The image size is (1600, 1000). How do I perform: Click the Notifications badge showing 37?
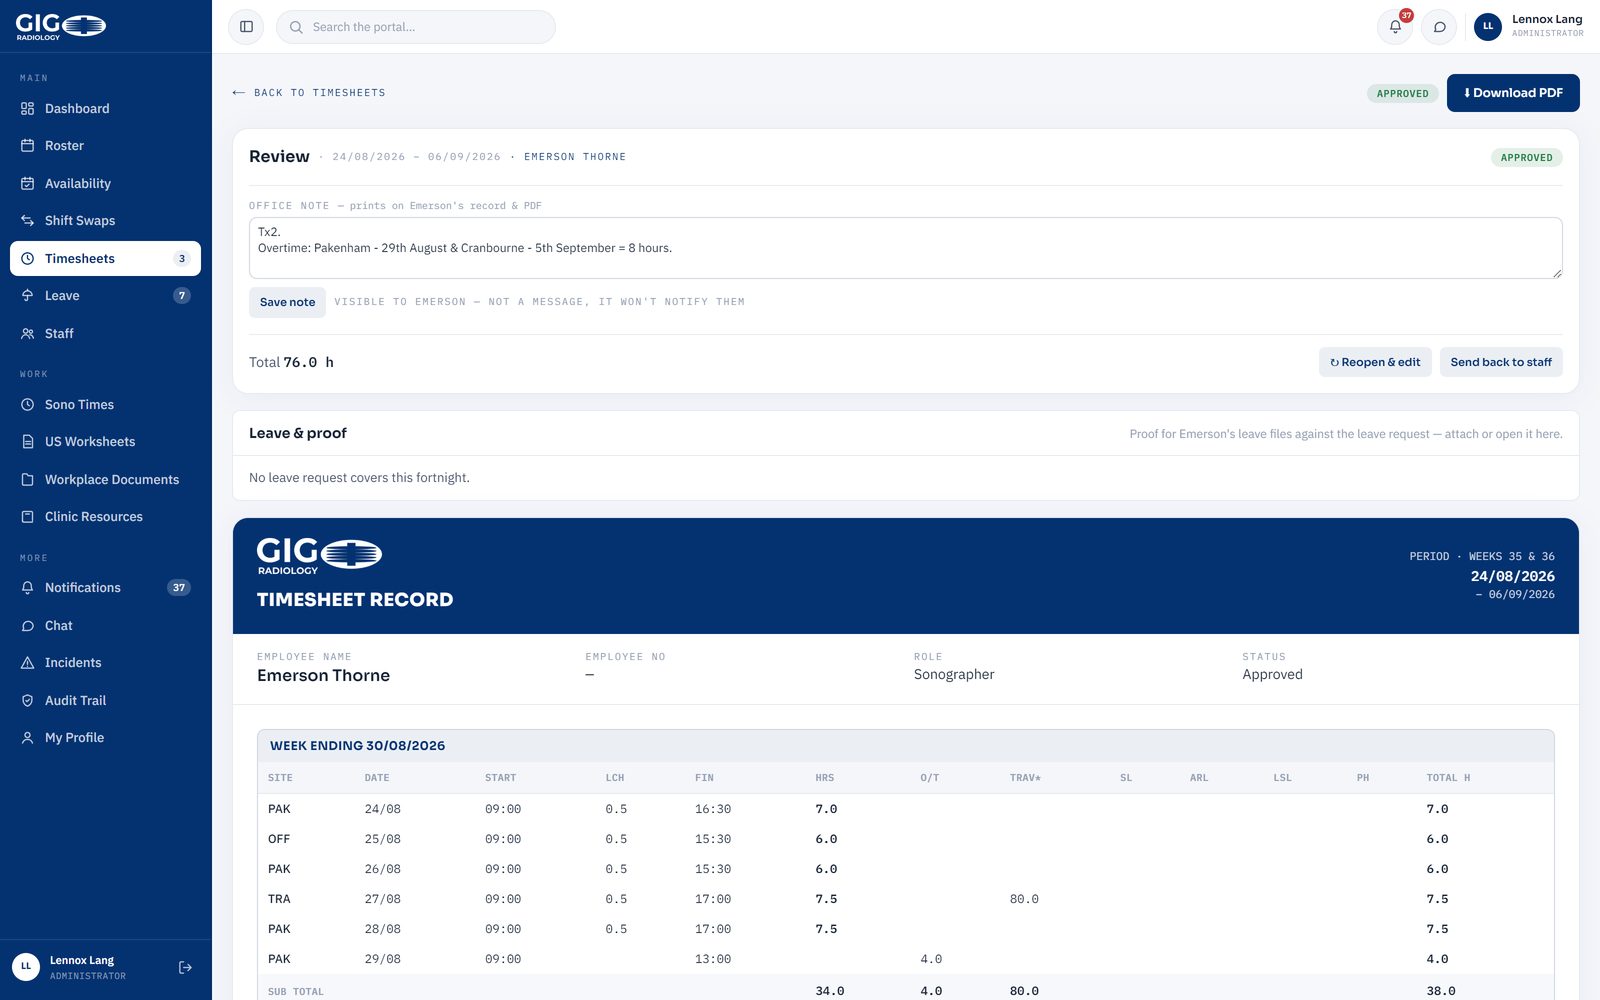pyautogui.click(x=179, y=588)
